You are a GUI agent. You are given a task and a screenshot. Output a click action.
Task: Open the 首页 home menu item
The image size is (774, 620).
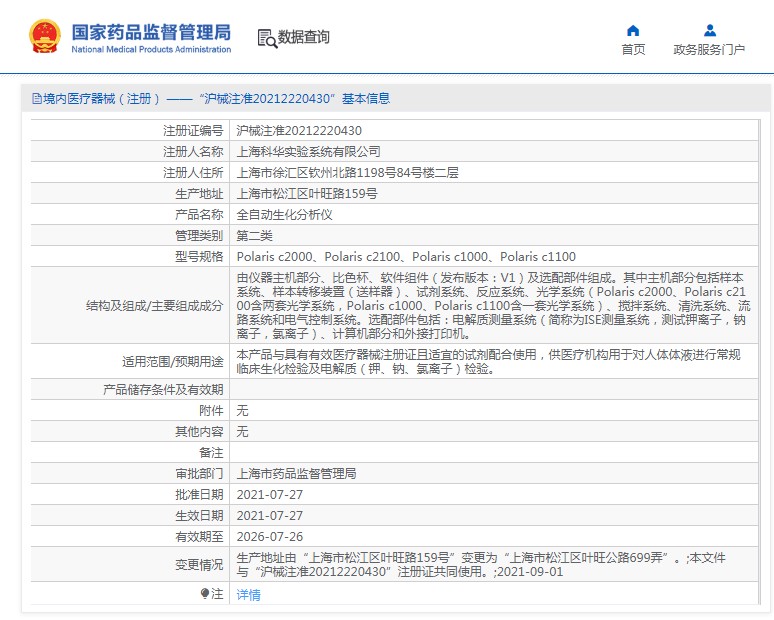(x=633, y=49)
